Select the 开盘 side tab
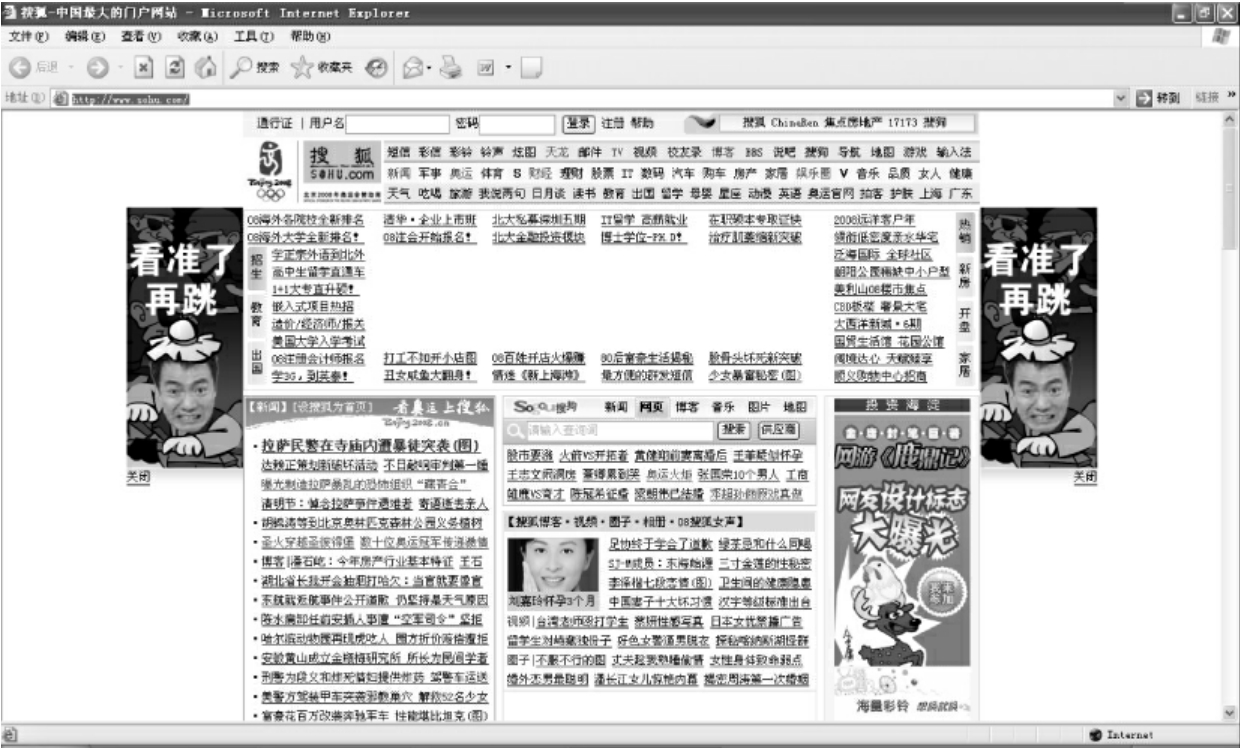Viewport: 1240px width, 748px height. point(964,320)
